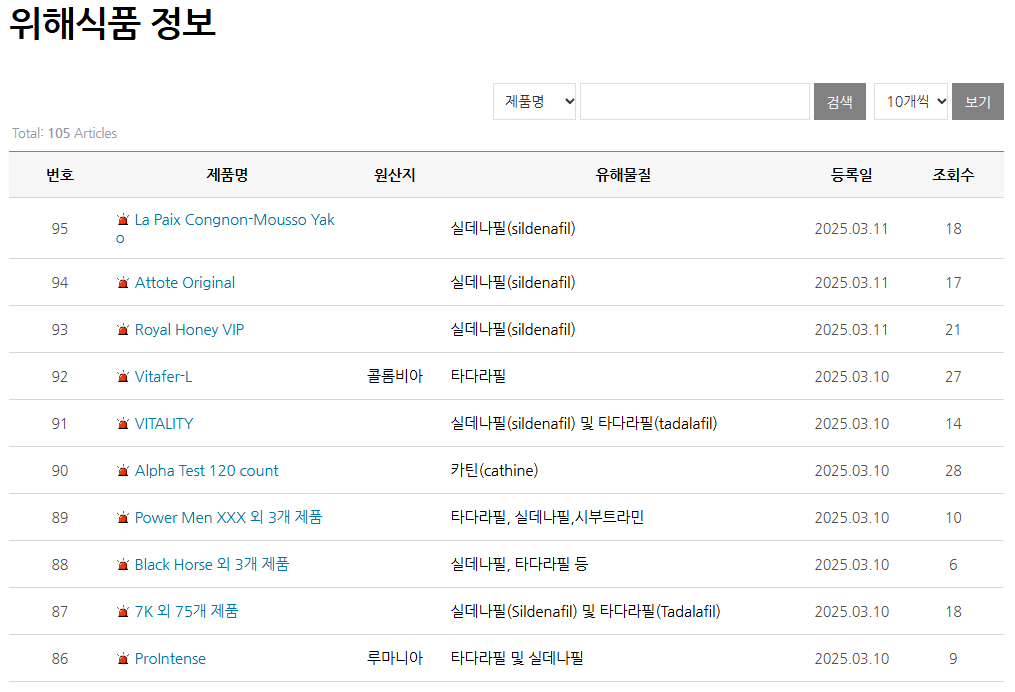Click the 2025.03.10 date in ProIntense row
1015x692 pixels.
click(851, 659)
